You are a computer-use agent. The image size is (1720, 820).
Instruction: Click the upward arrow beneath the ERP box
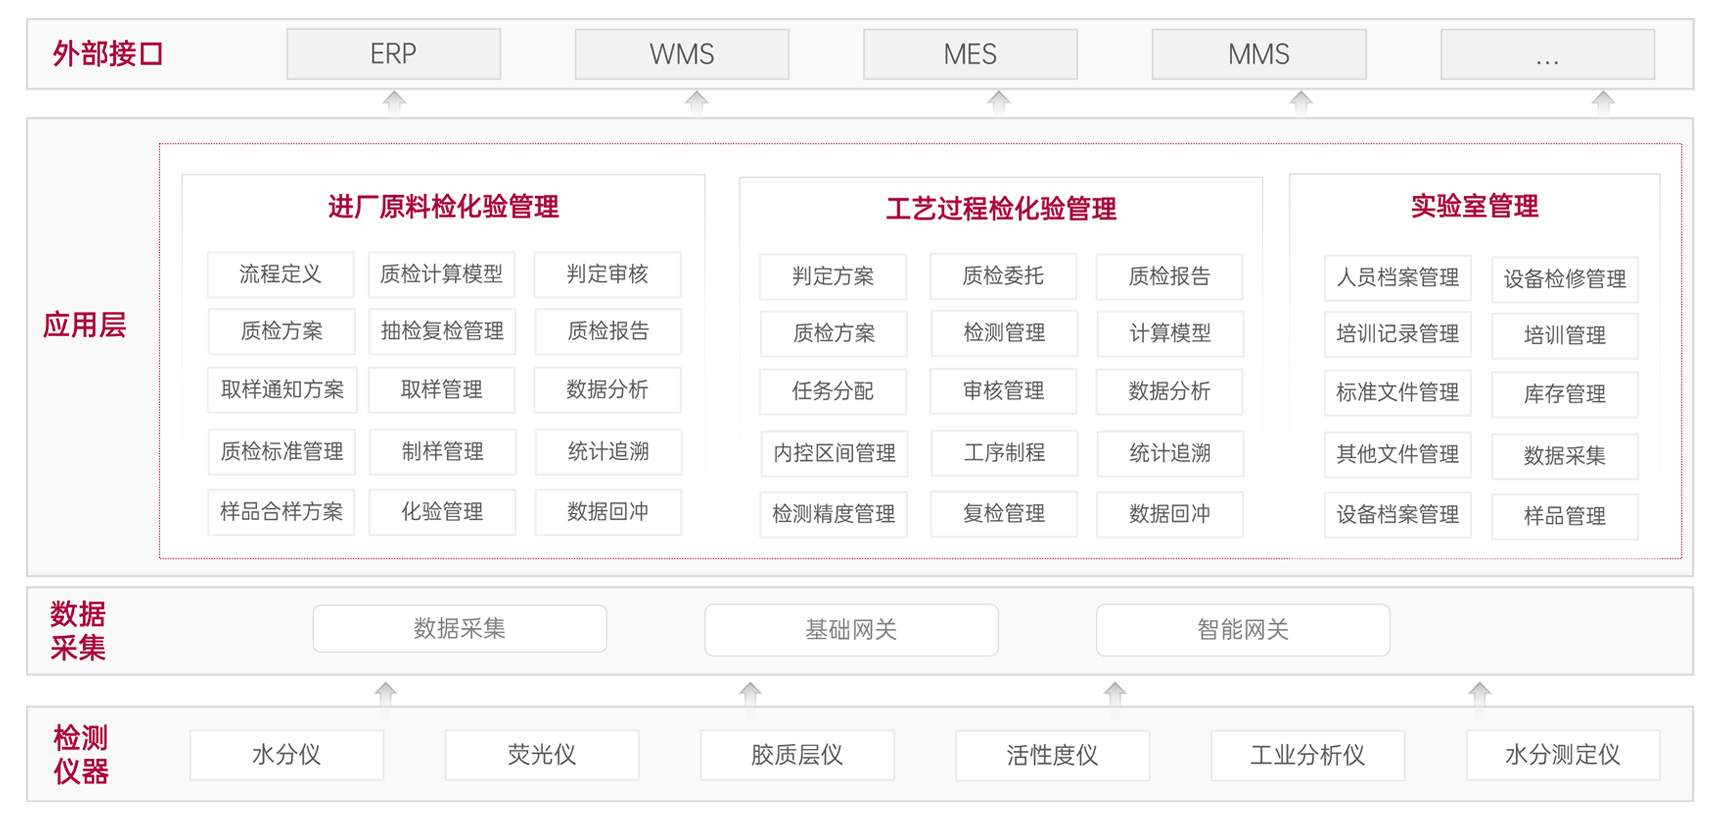[394, 101]
